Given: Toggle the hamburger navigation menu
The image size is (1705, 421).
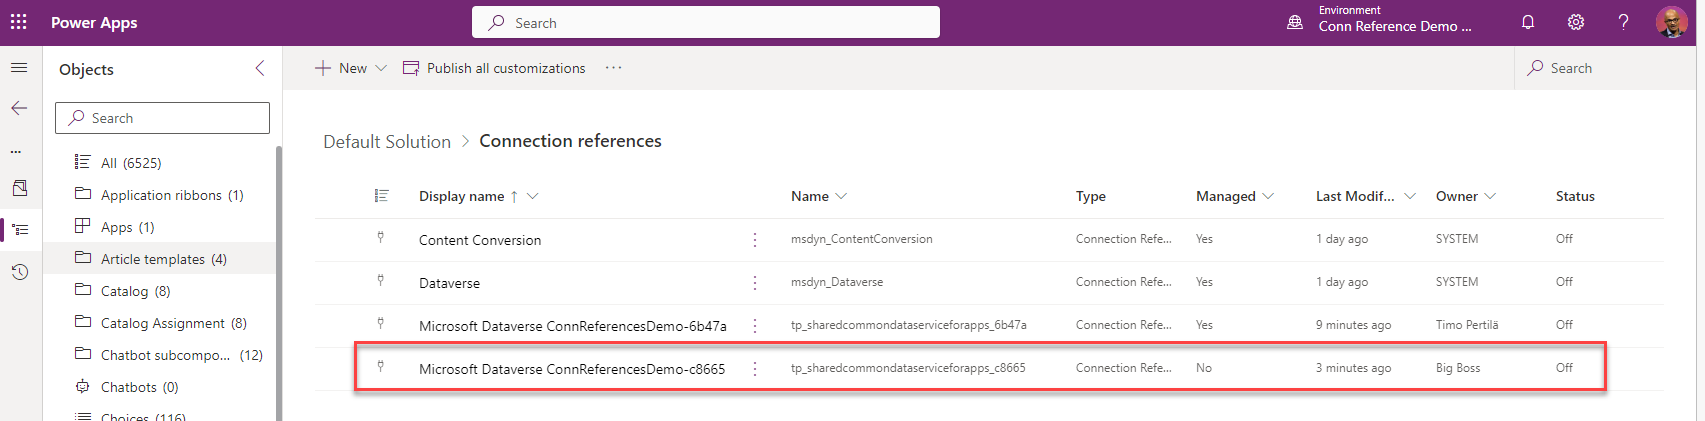Looking at the screenshot, I should point(19,68).
